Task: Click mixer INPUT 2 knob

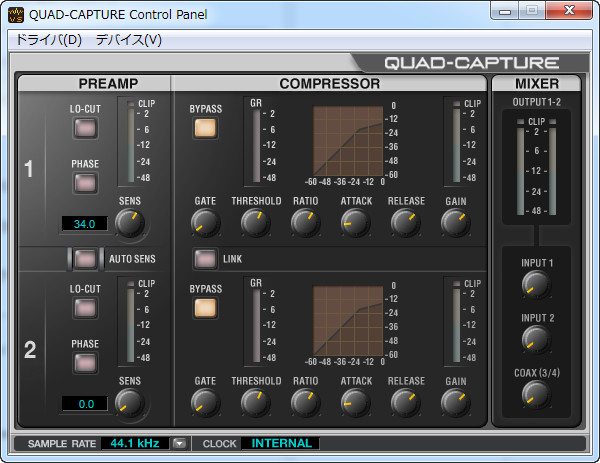Action: click(536, 339)
